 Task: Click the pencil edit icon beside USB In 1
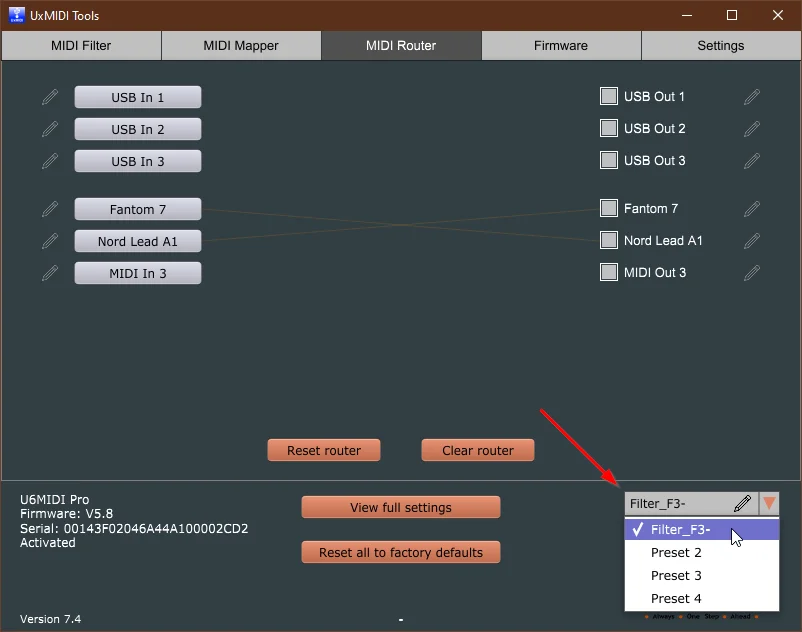pyautogui.click(x=50, y=96)
